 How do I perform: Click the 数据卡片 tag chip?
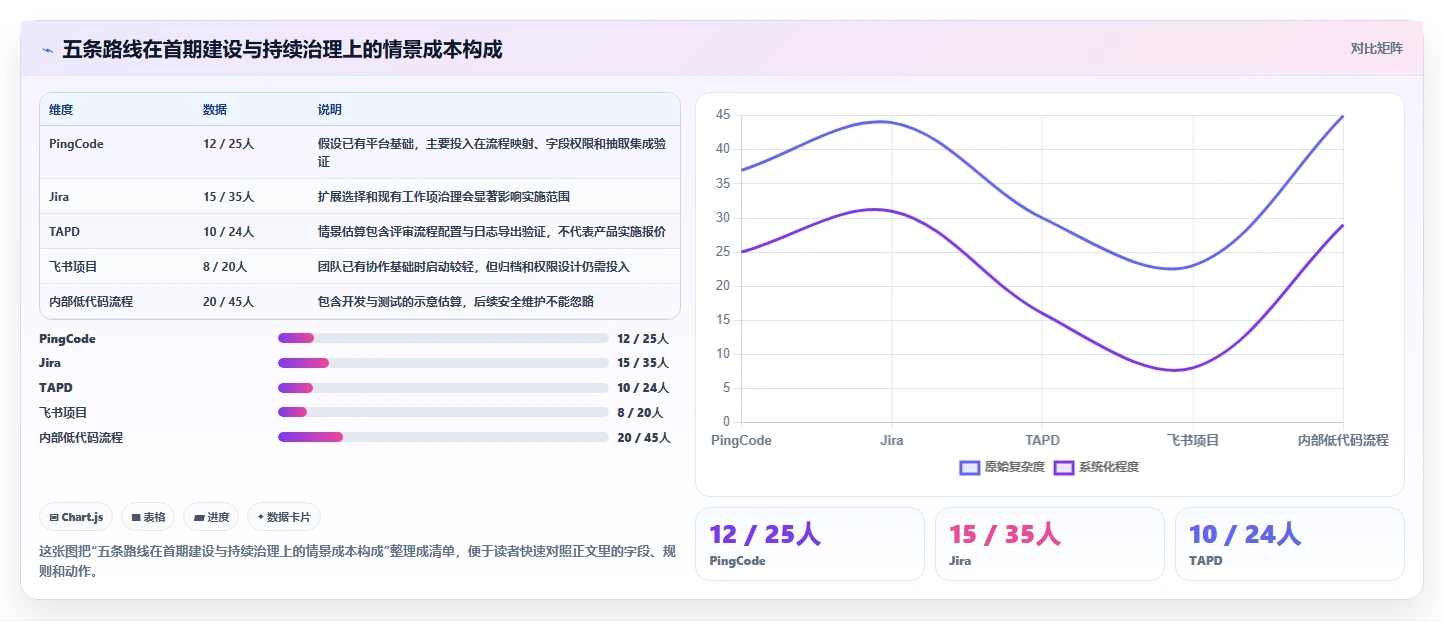(284, 517)
